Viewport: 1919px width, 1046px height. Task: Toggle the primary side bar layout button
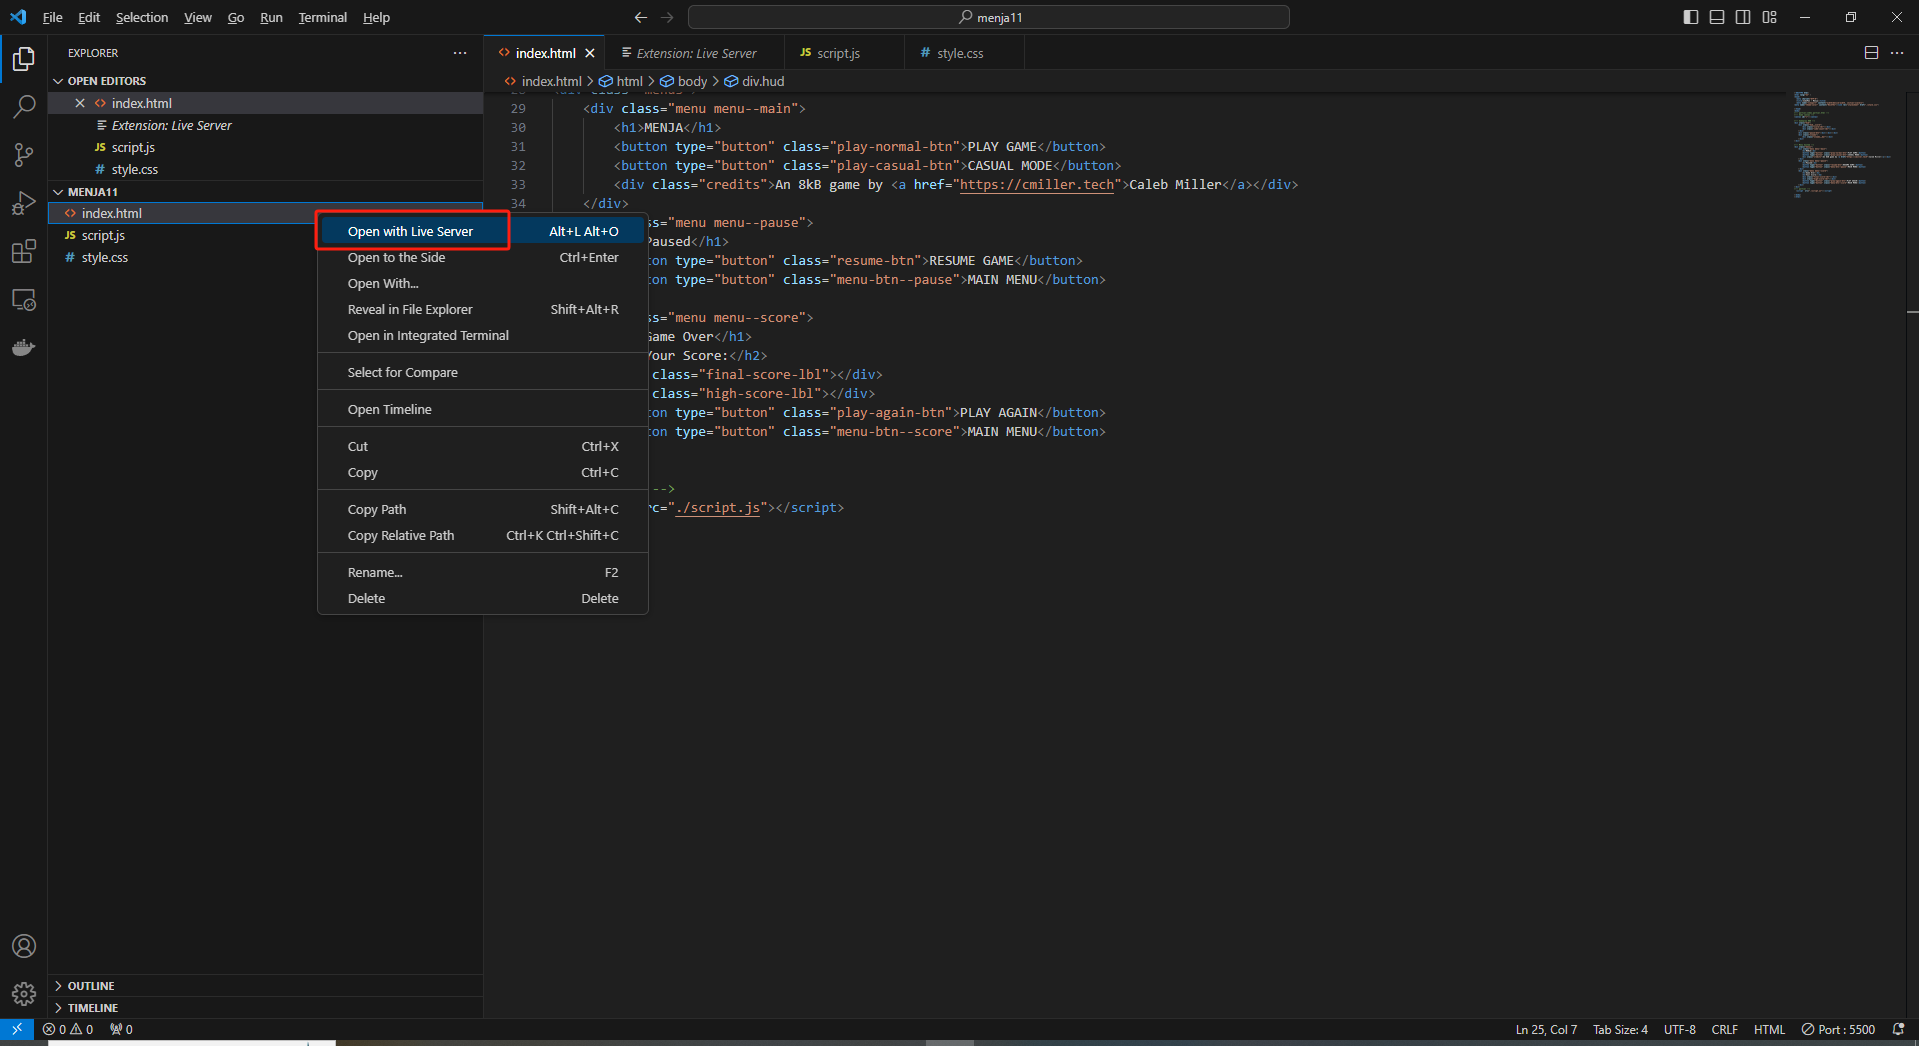[1691, 17]
